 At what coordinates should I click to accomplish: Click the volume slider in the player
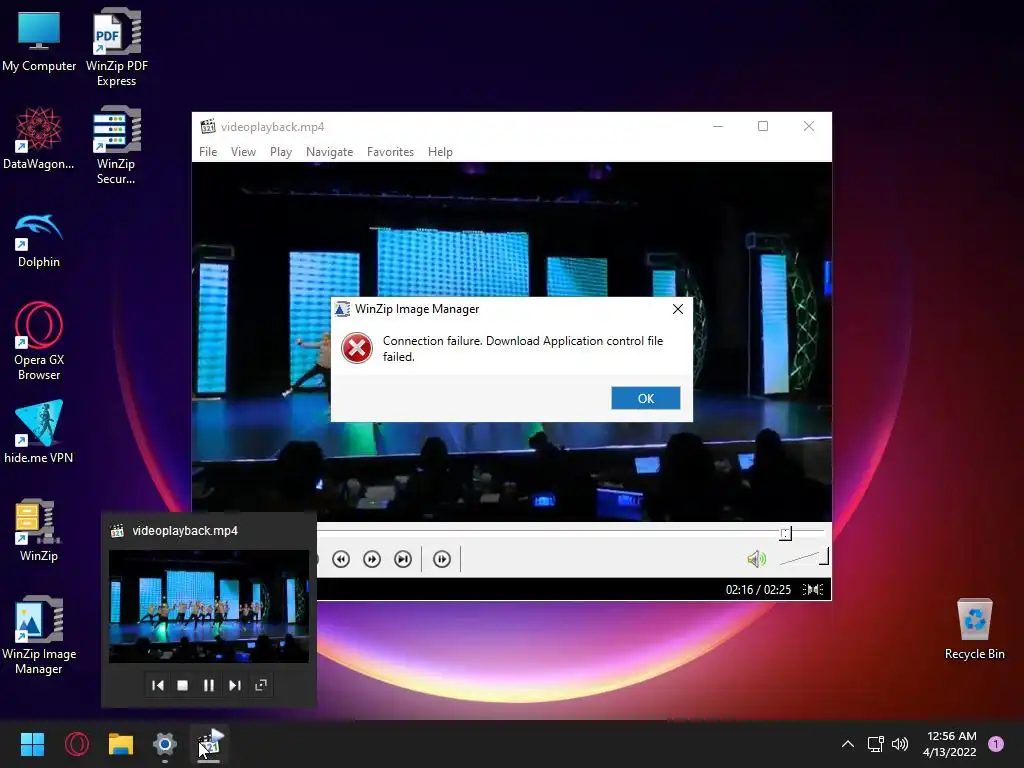click(804, 558)
